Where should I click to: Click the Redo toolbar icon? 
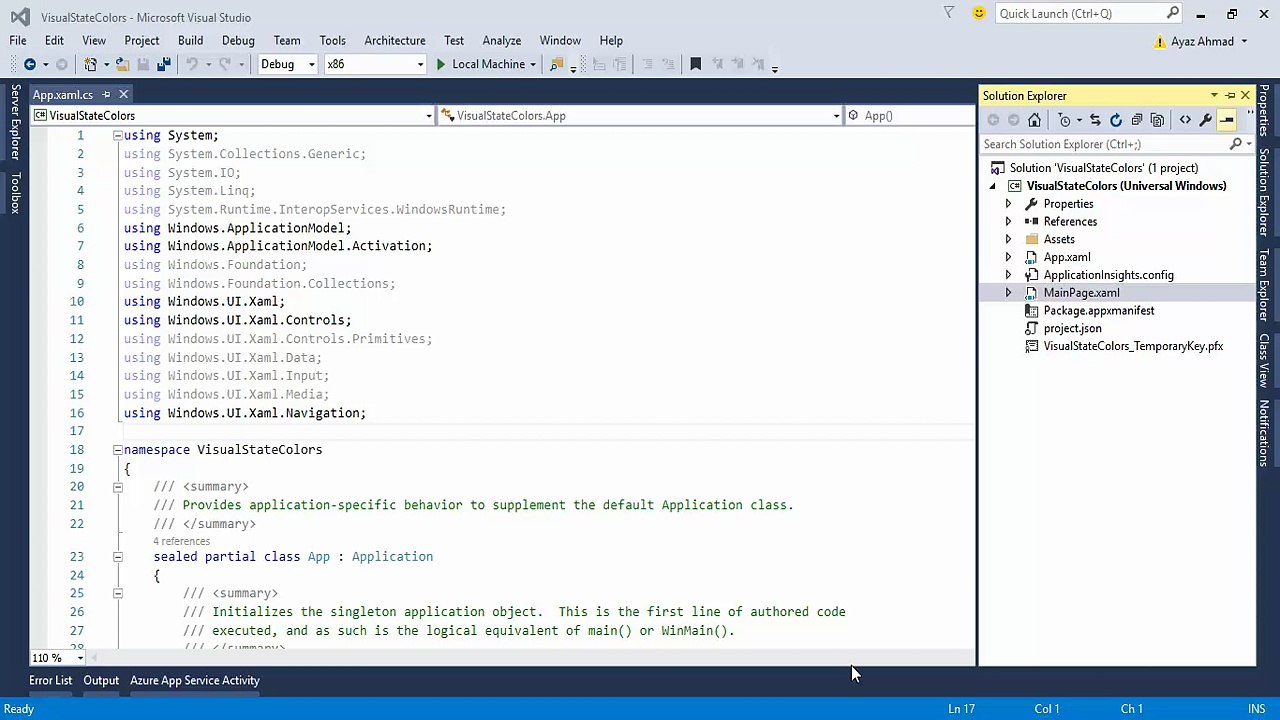pos(225,64)
